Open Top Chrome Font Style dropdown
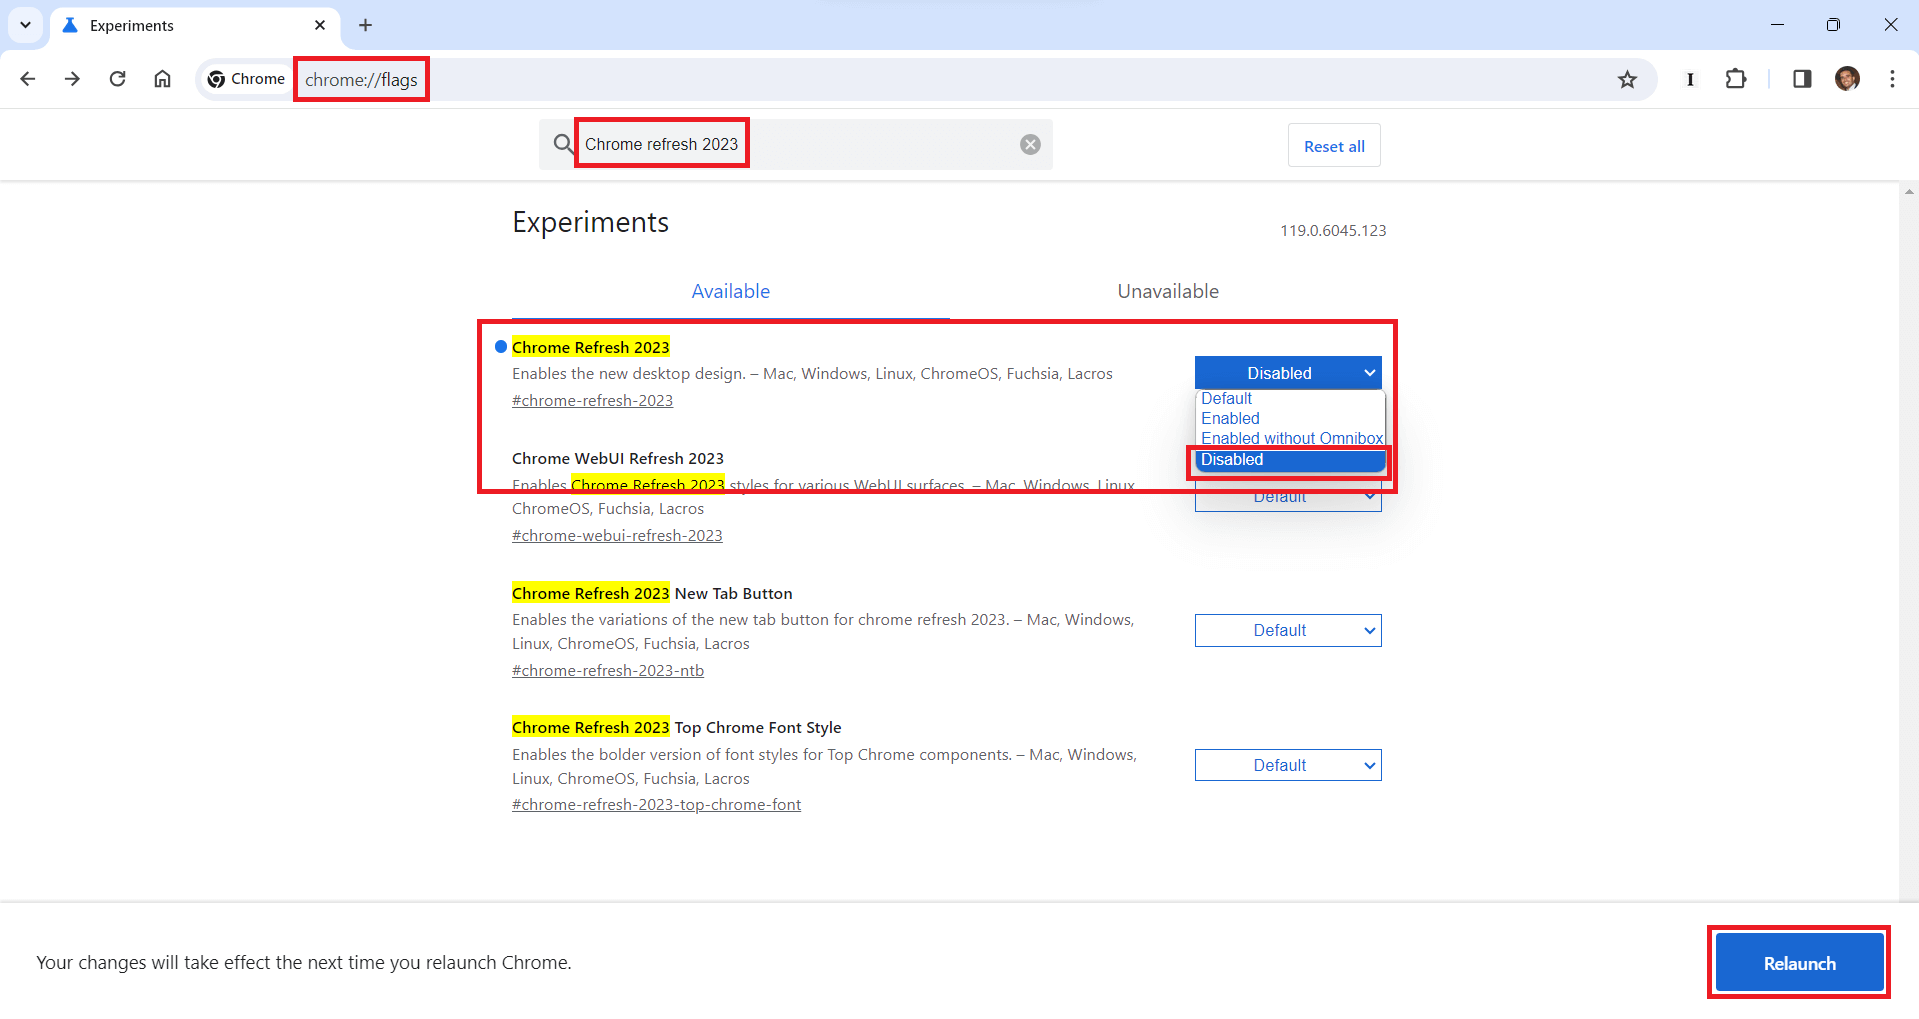 click(1288, 765)
